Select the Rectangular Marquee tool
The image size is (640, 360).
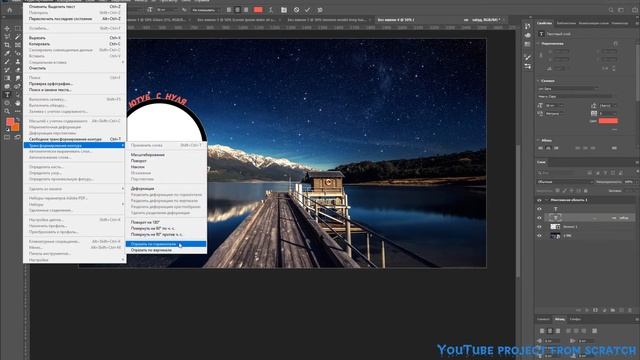[17, 29]
